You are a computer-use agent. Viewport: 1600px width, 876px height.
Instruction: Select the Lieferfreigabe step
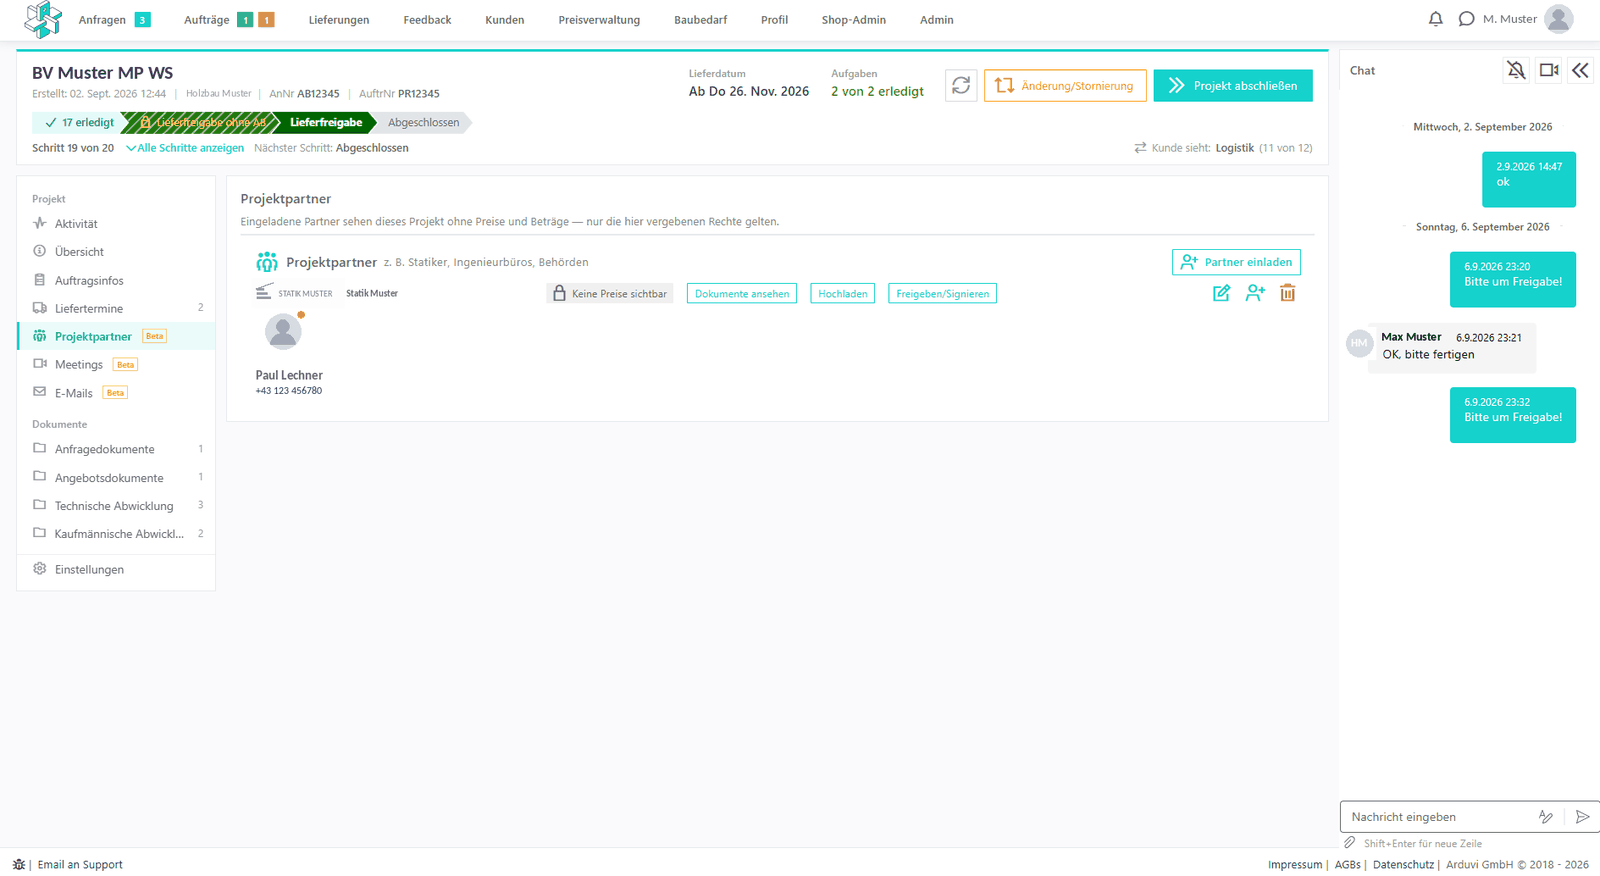click(325, 123)
